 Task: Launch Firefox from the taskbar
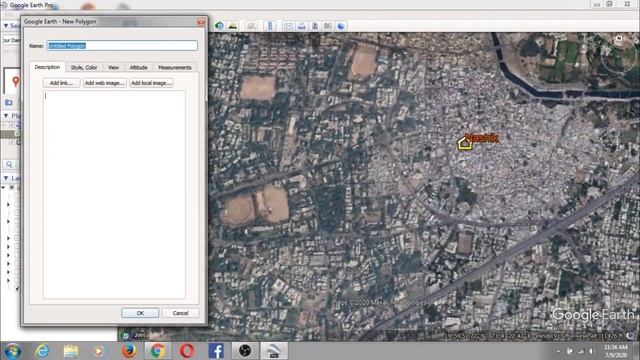pos(129,351)
